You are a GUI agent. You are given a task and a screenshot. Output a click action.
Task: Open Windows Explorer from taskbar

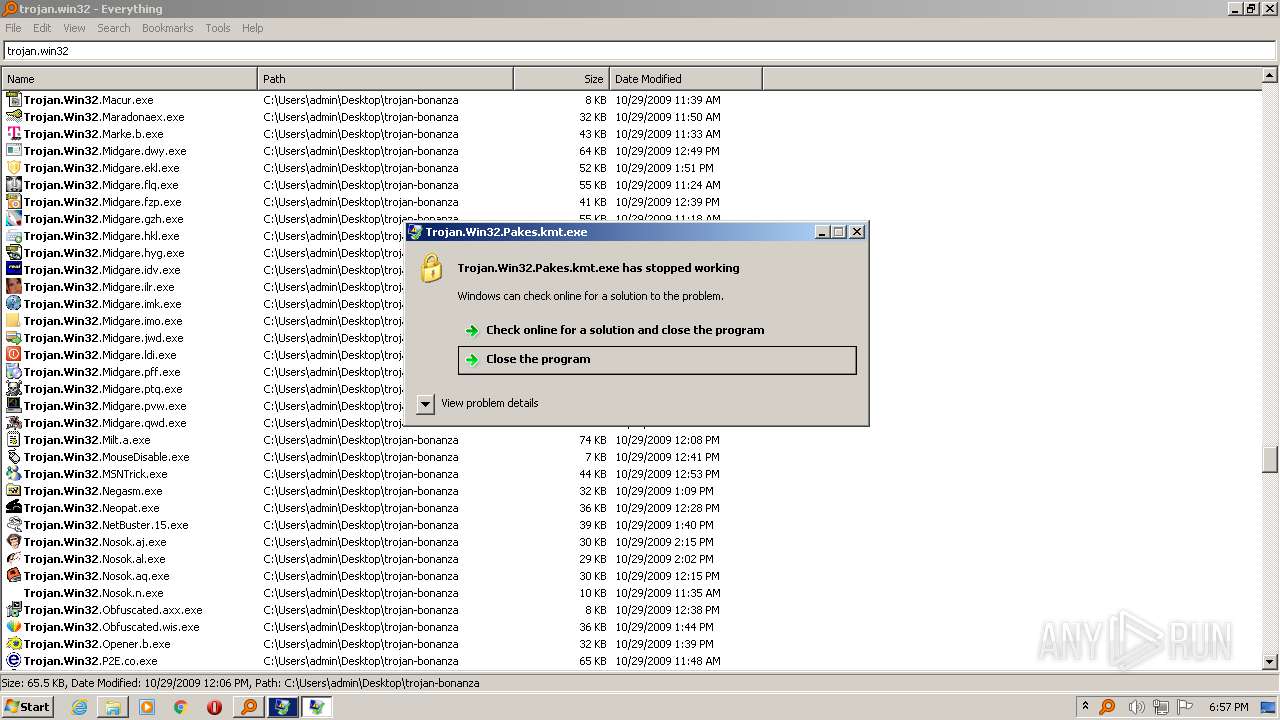pos(113,707)
